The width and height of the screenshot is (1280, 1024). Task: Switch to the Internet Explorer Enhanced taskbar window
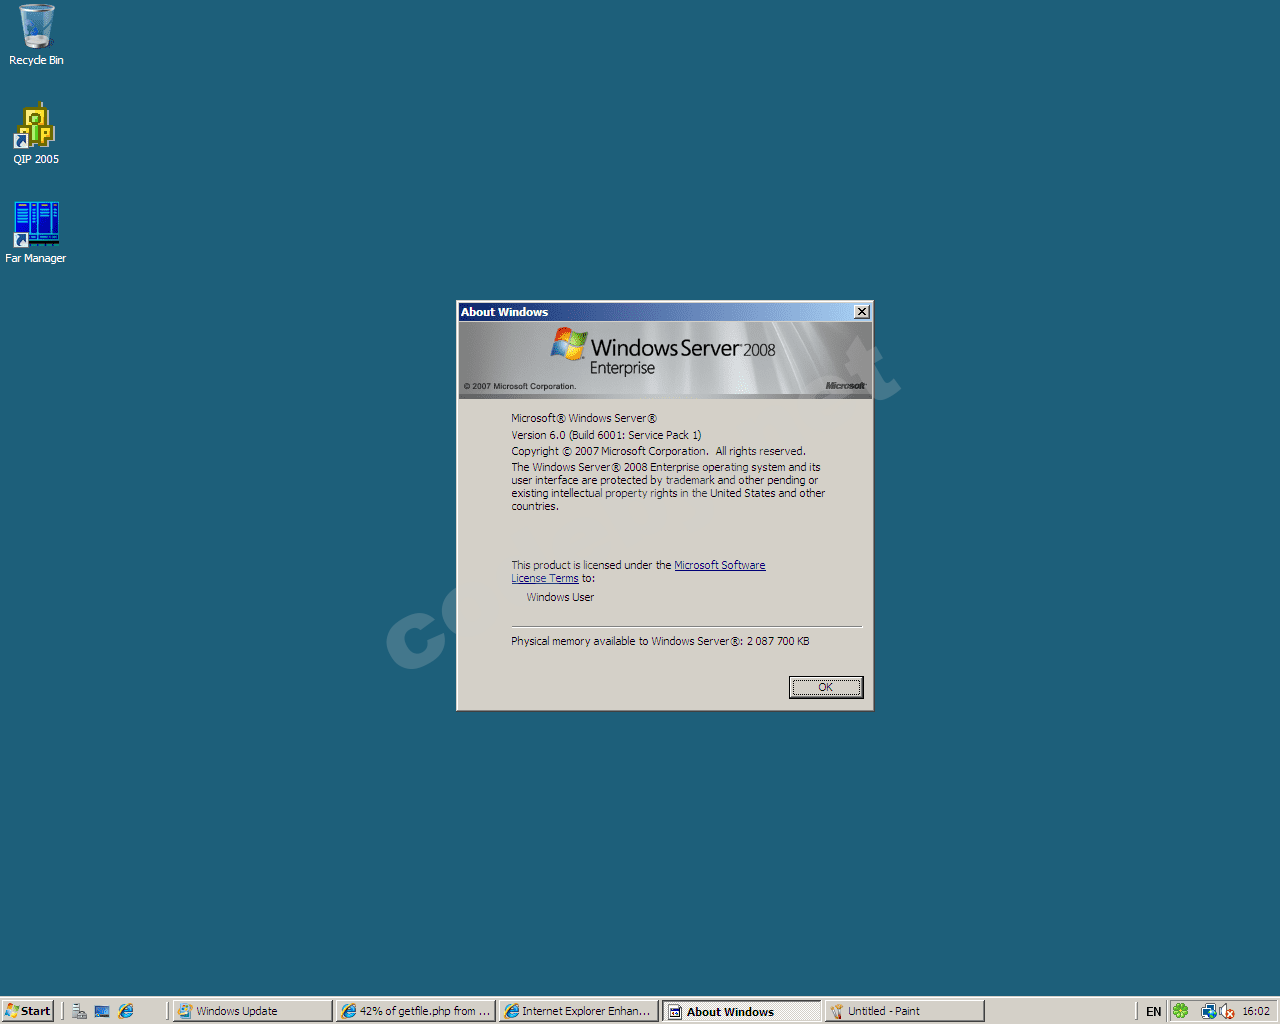pos(579,1011)
